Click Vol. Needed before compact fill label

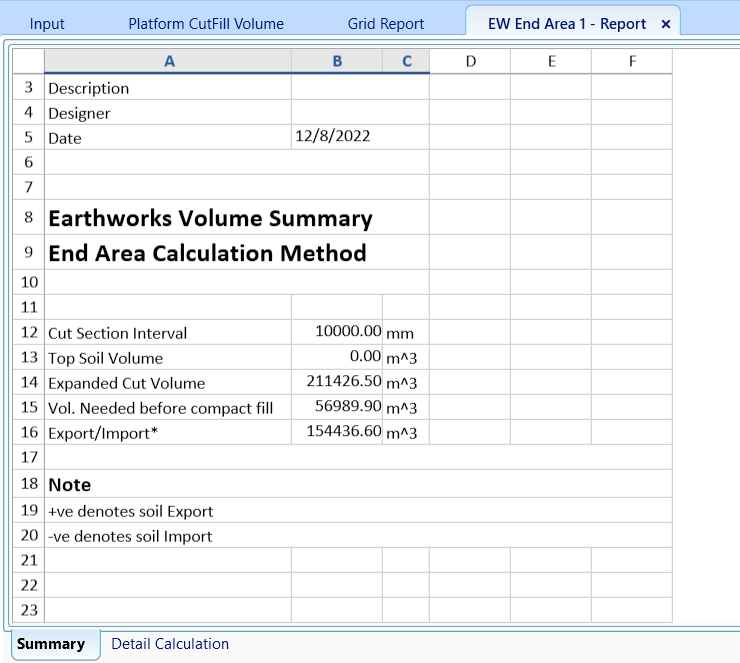pos(168,407)
